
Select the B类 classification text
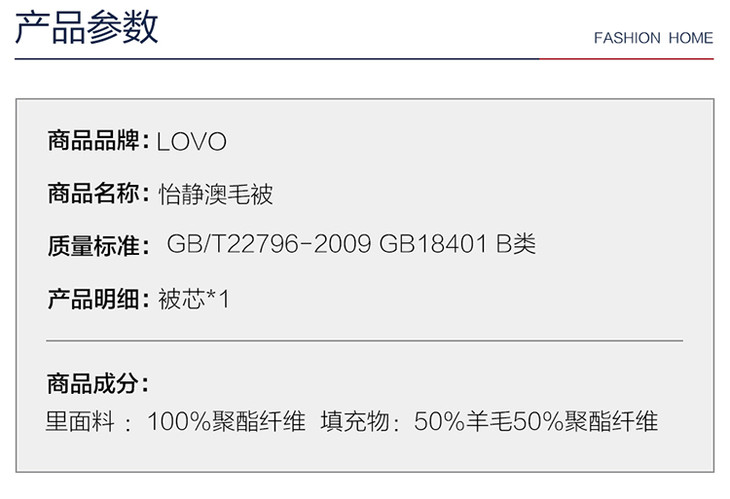tap(516, 245)
